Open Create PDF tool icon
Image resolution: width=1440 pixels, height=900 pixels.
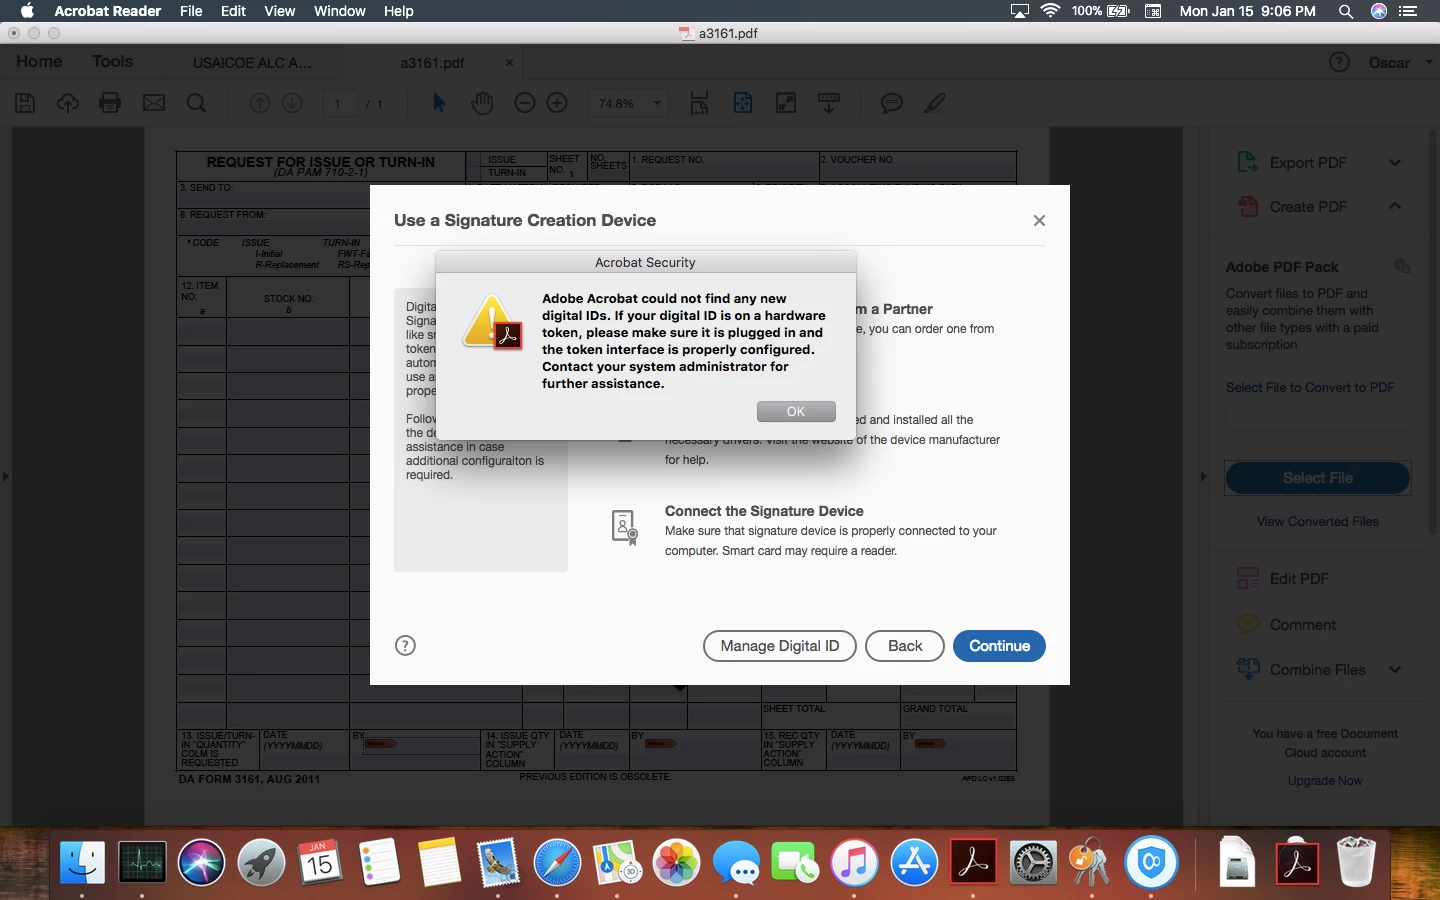pos(1248,206)
